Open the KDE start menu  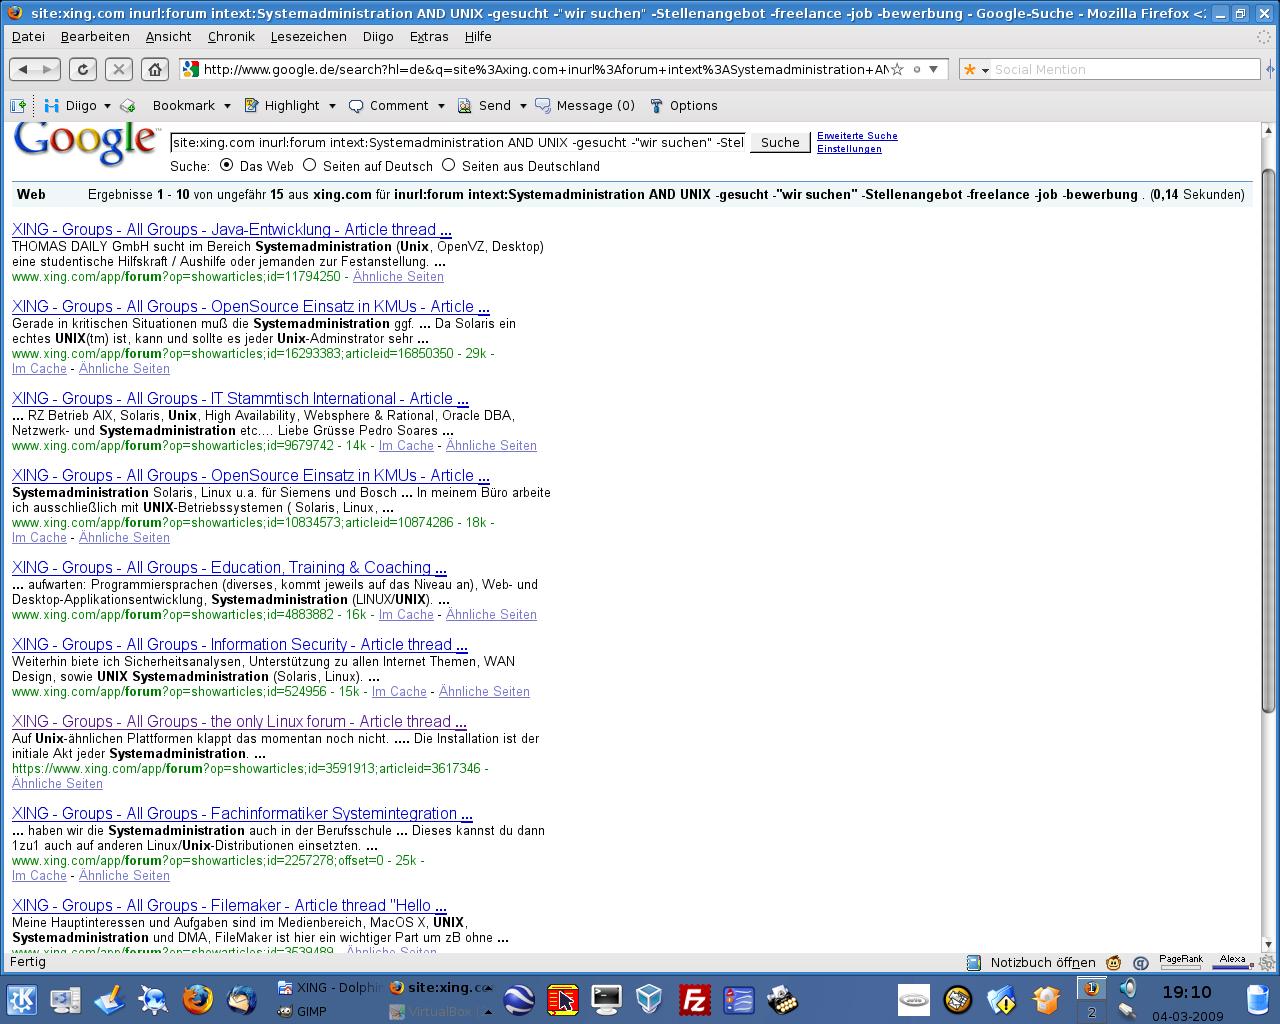point(22,999)
